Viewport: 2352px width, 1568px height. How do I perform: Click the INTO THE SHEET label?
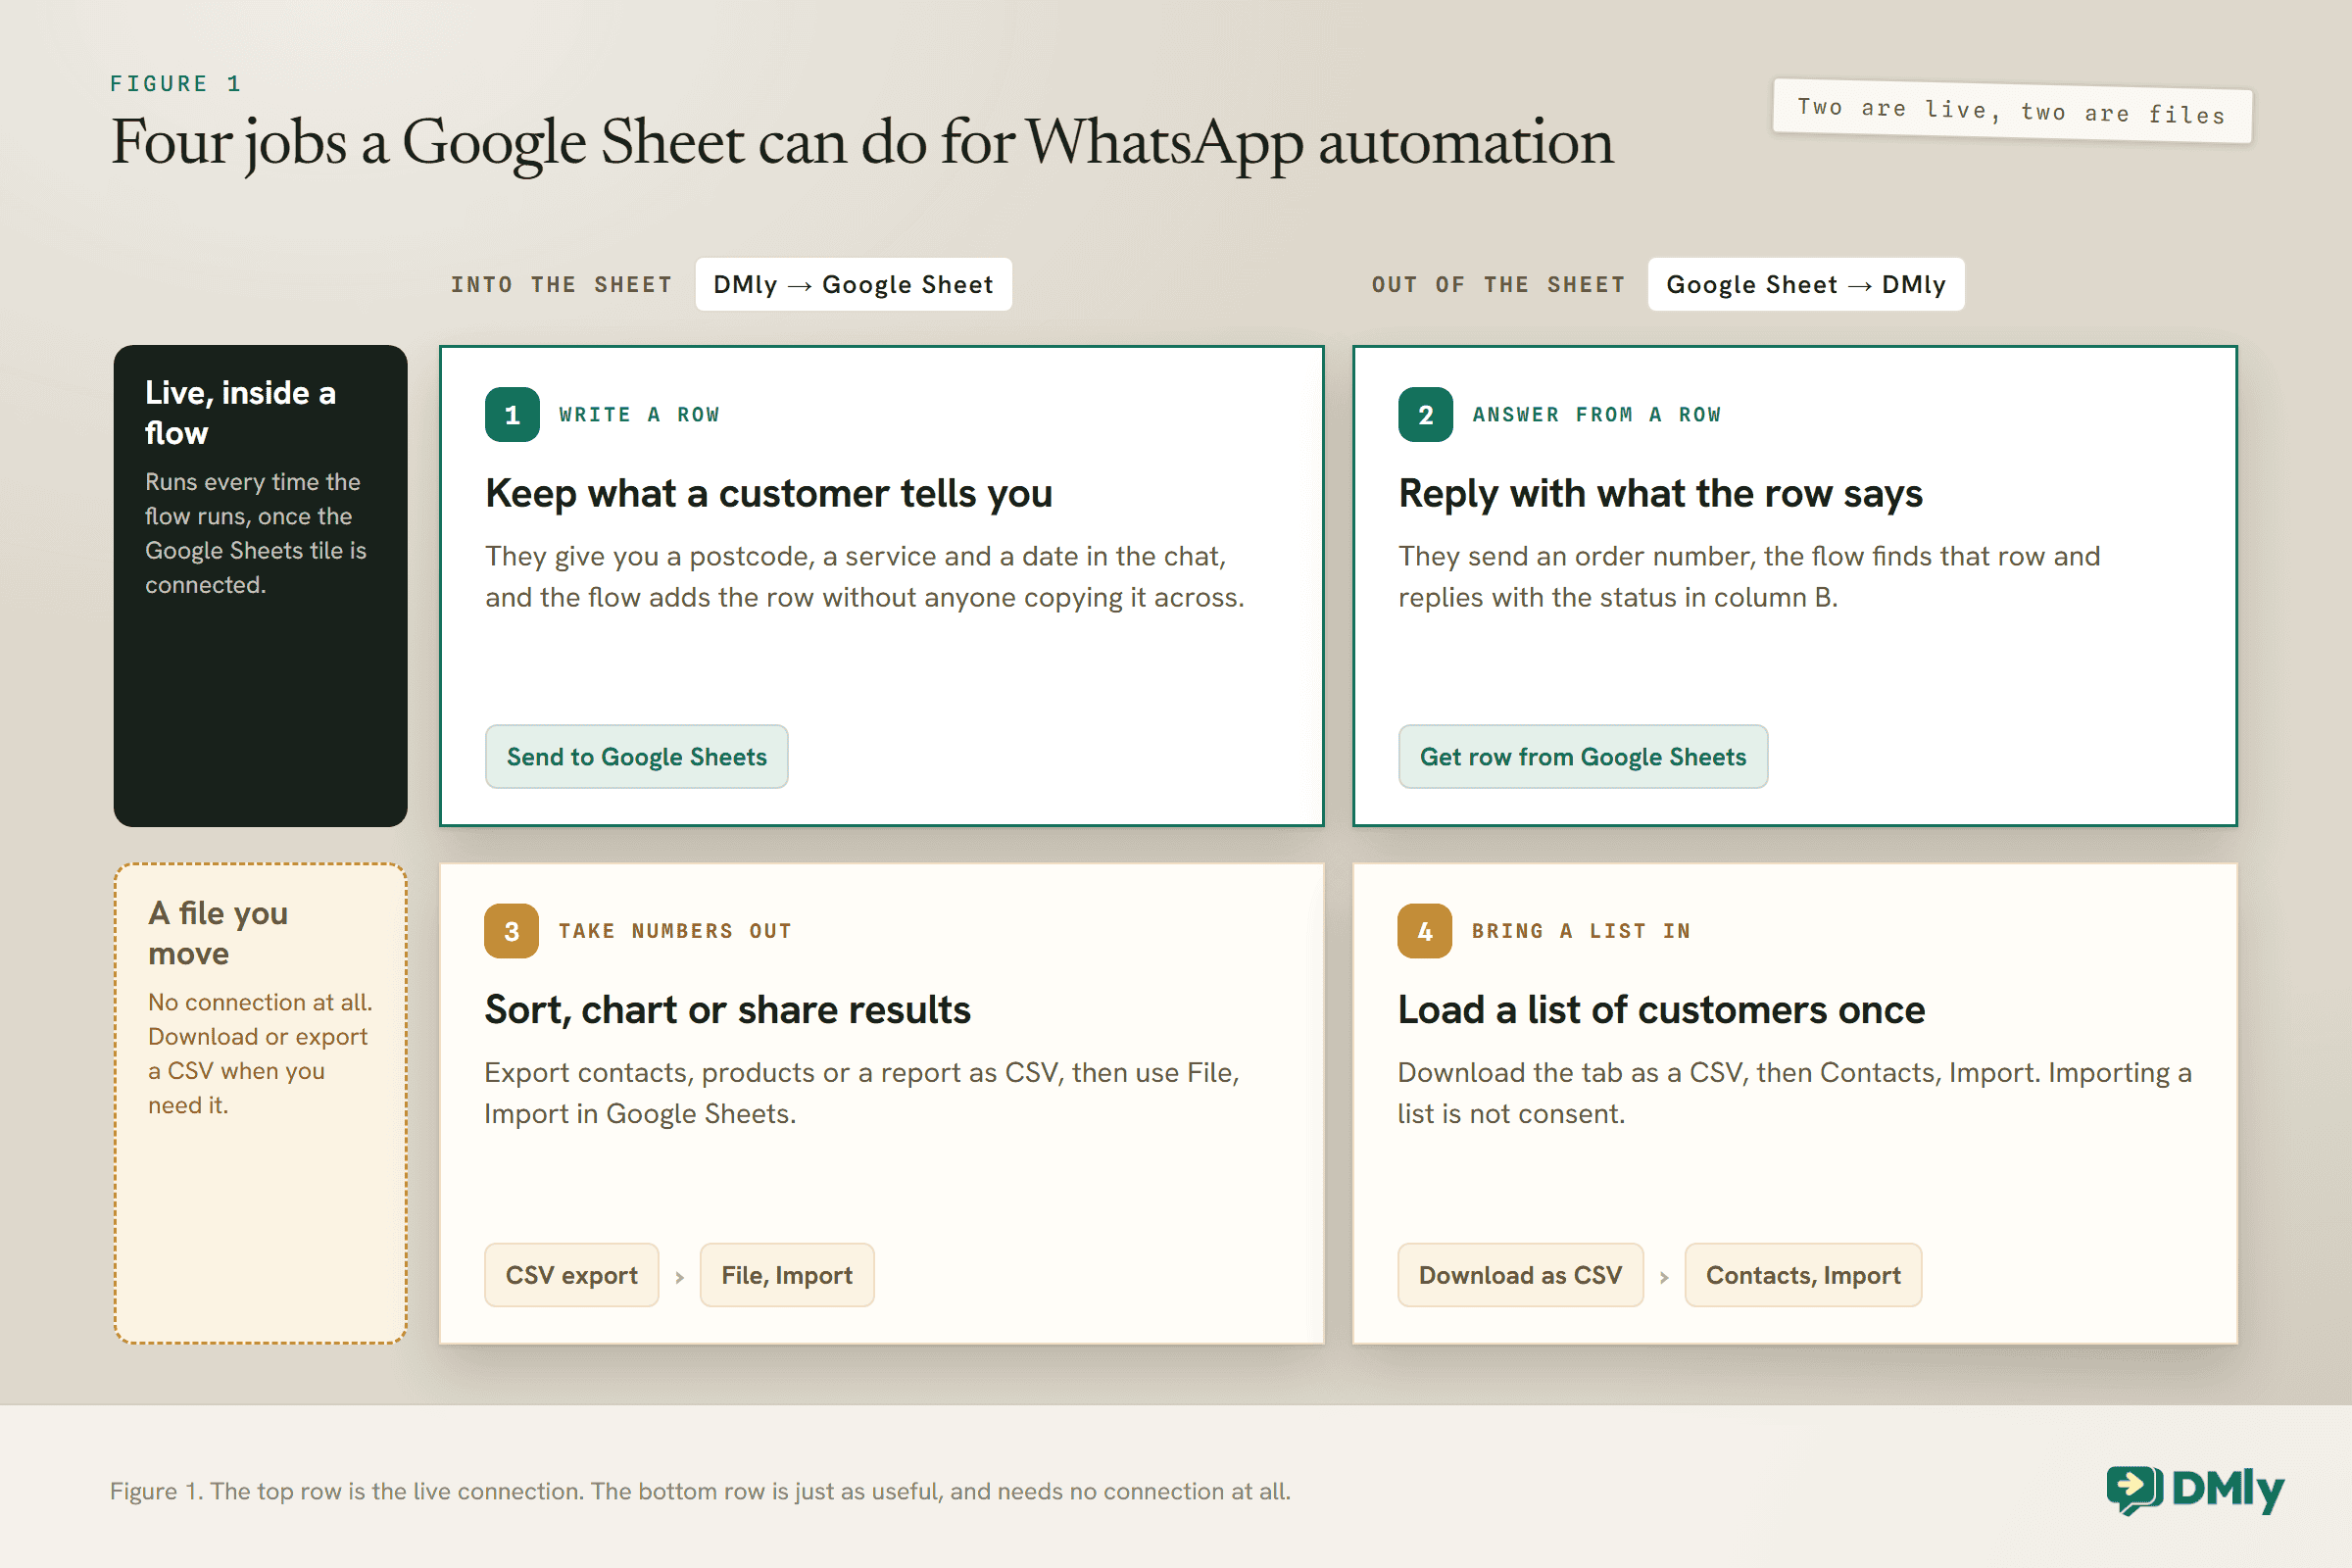coord(561,285)
